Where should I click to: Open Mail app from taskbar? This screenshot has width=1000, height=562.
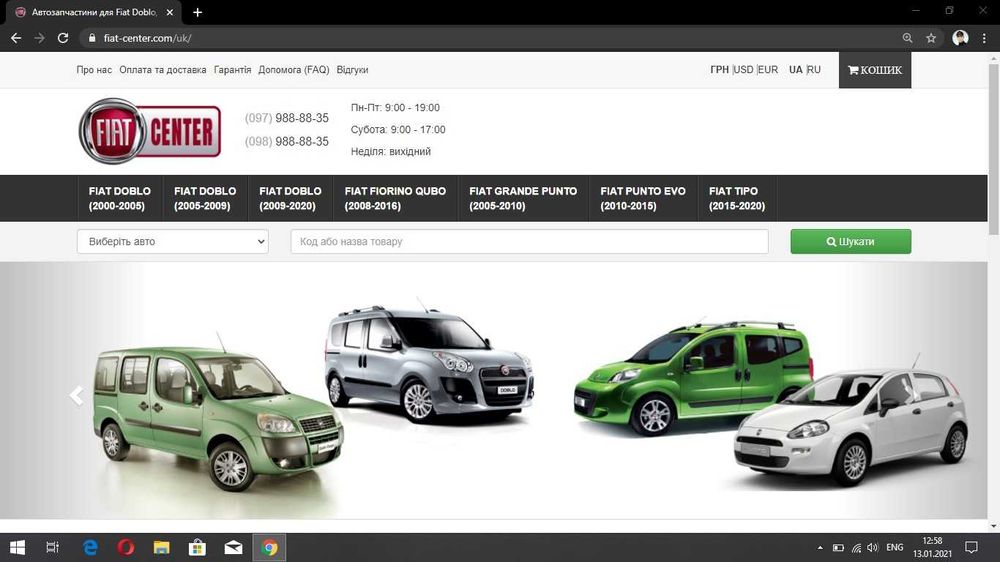tap(233, 547)
